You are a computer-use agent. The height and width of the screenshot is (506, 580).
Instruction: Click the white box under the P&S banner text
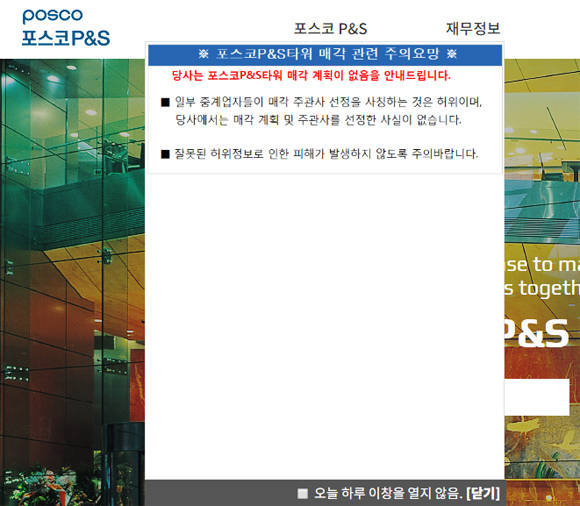tap(537, 397)
